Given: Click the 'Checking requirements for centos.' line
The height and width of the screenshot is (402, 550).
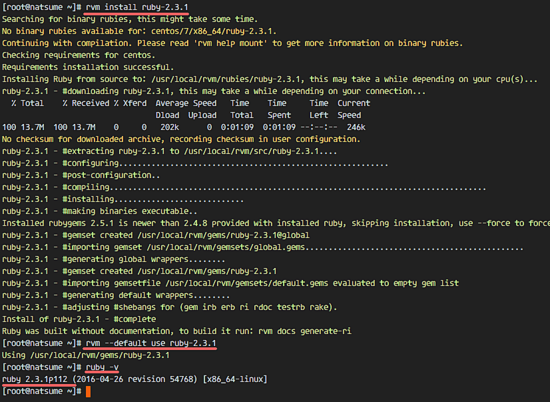Looking at the screenshot, I should (x=79, y=55).
